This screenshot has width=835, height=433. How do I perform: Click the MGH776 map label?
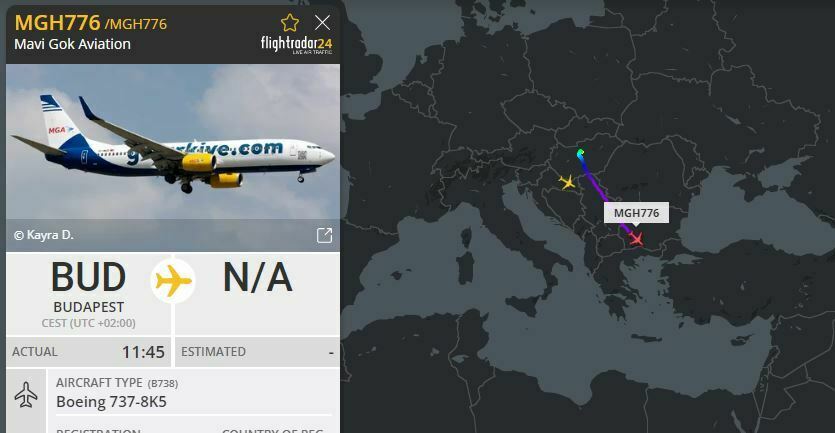click(x=636, y=213)
